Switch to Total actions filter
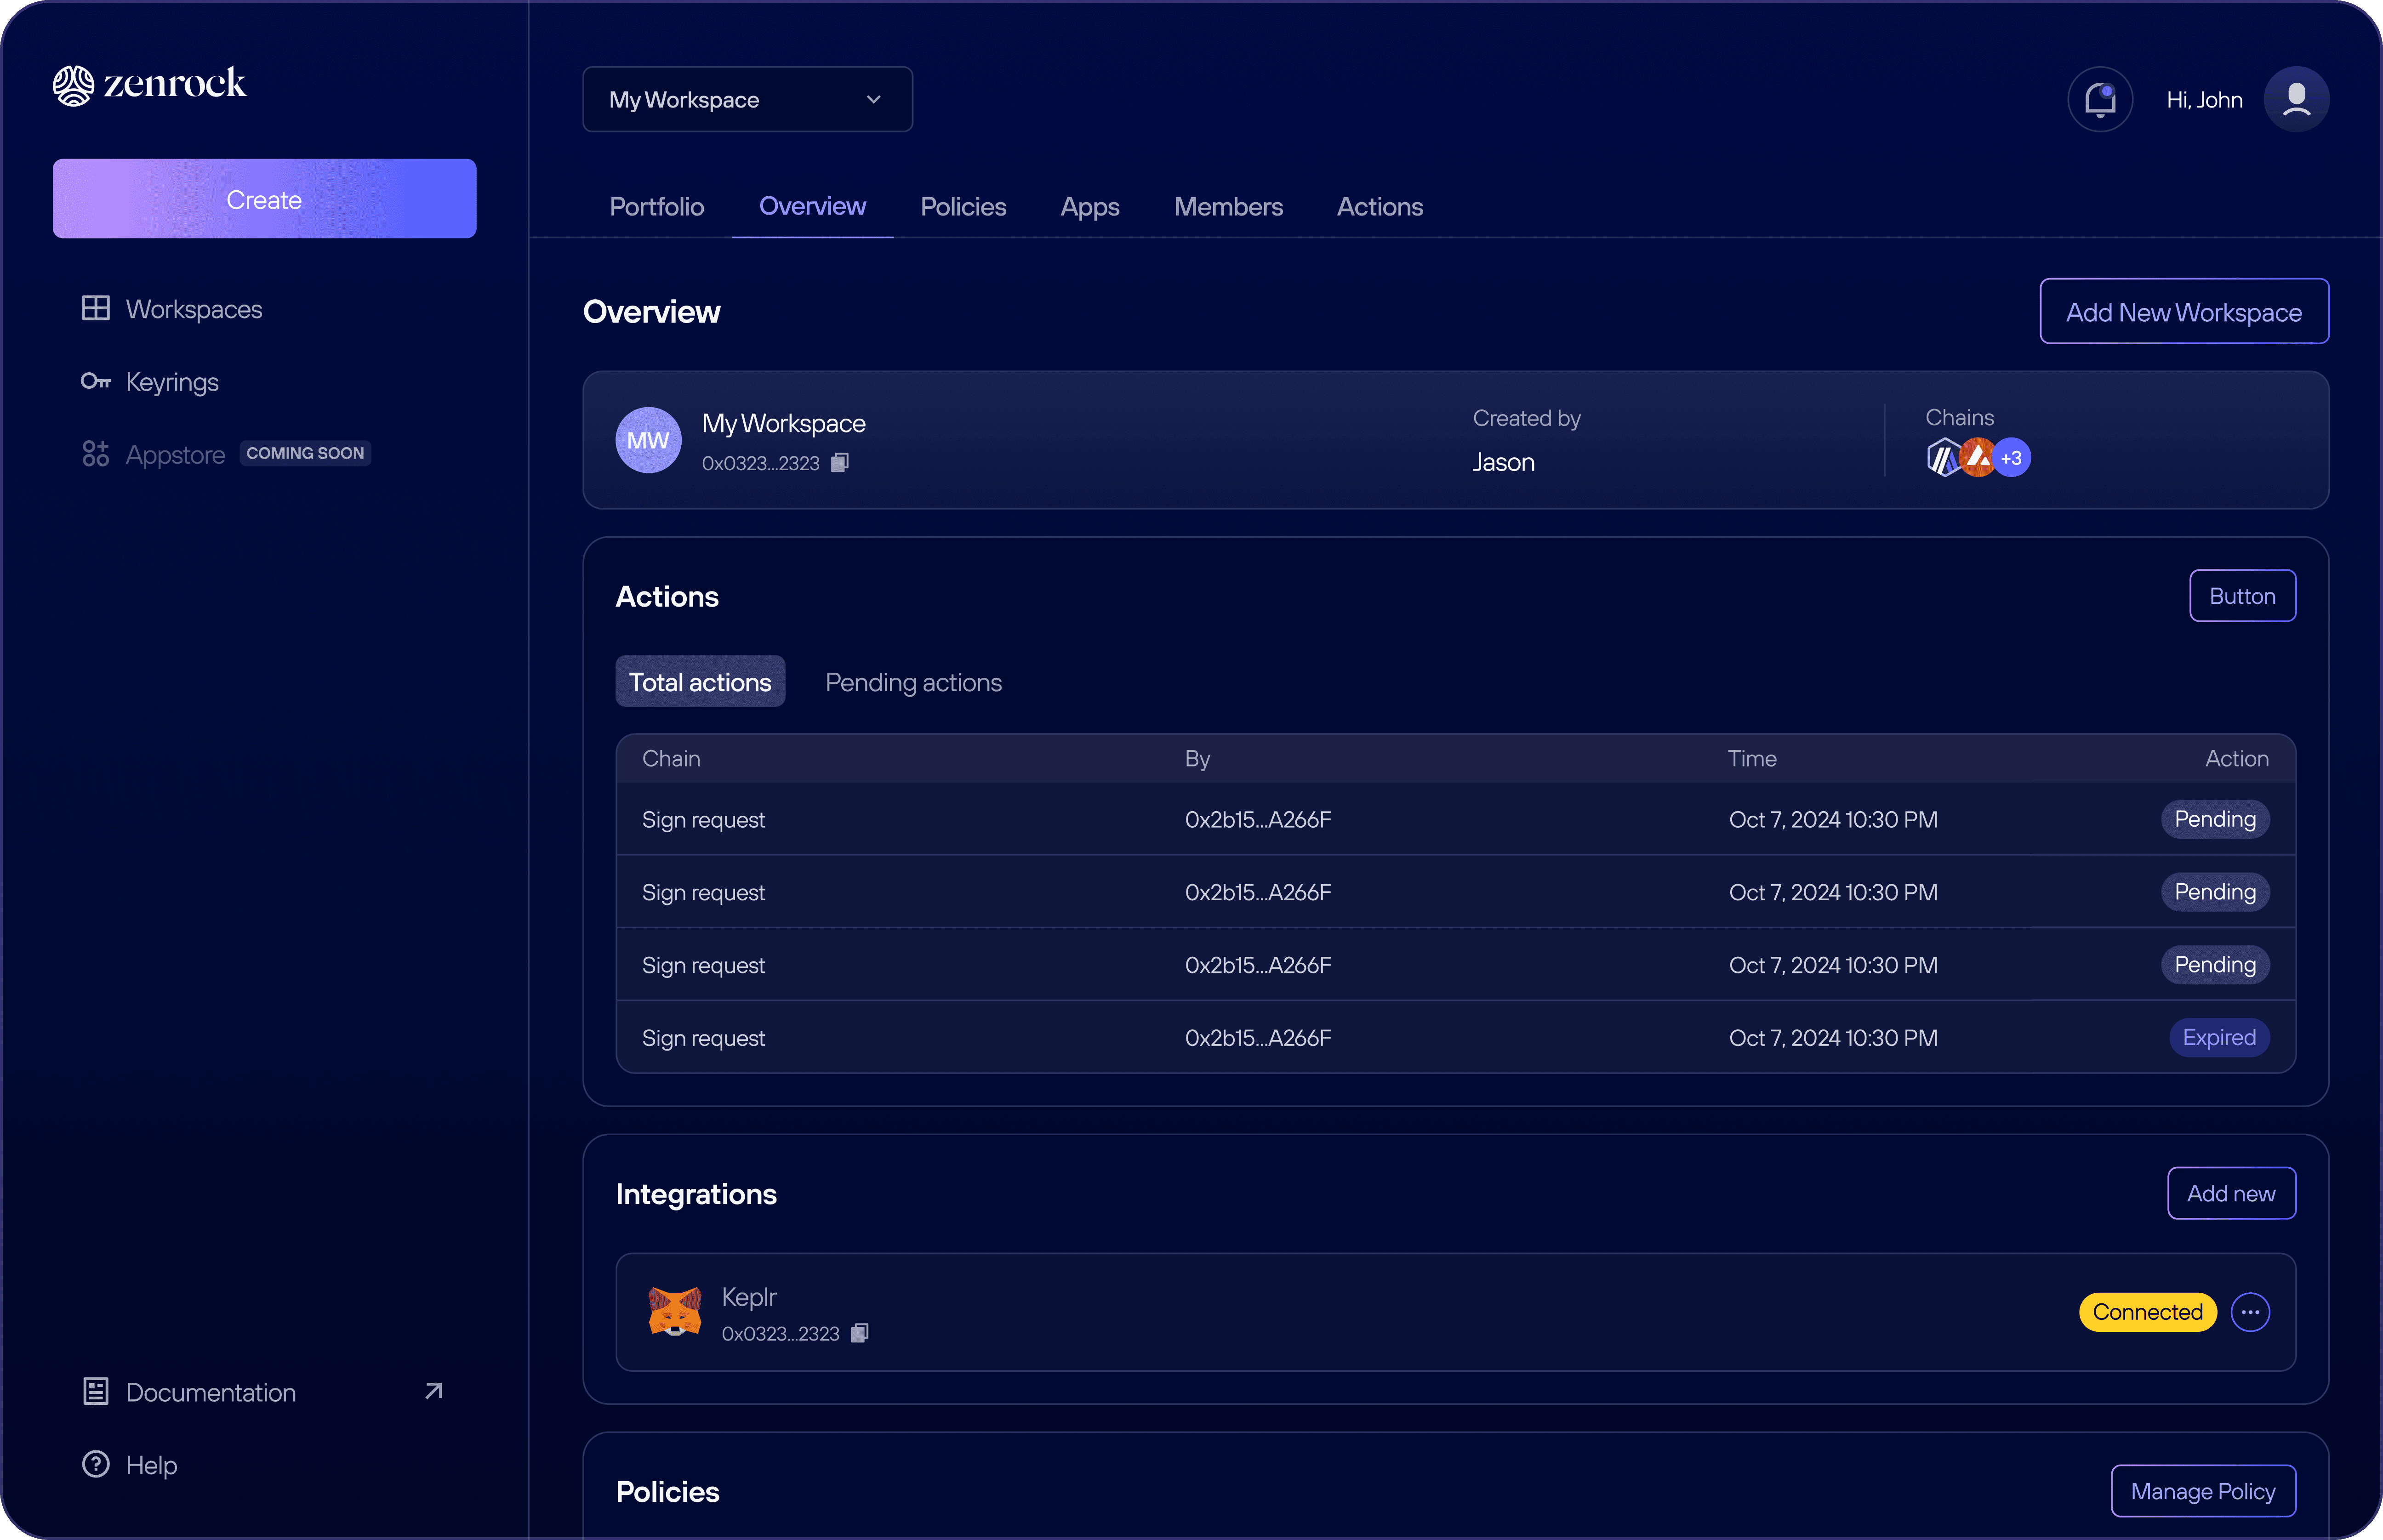This screenshot has width=2383, height=1540. tap(700, 682)
